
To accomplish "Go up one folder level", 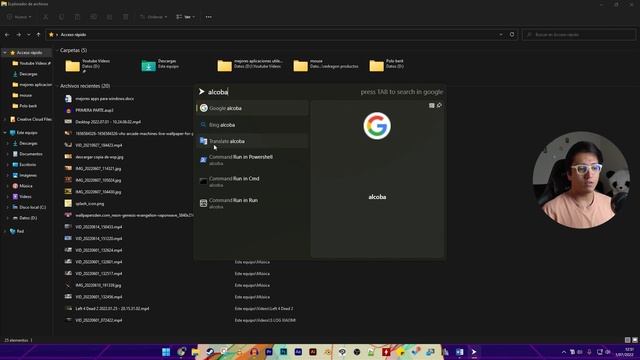I will click(38, 35).
